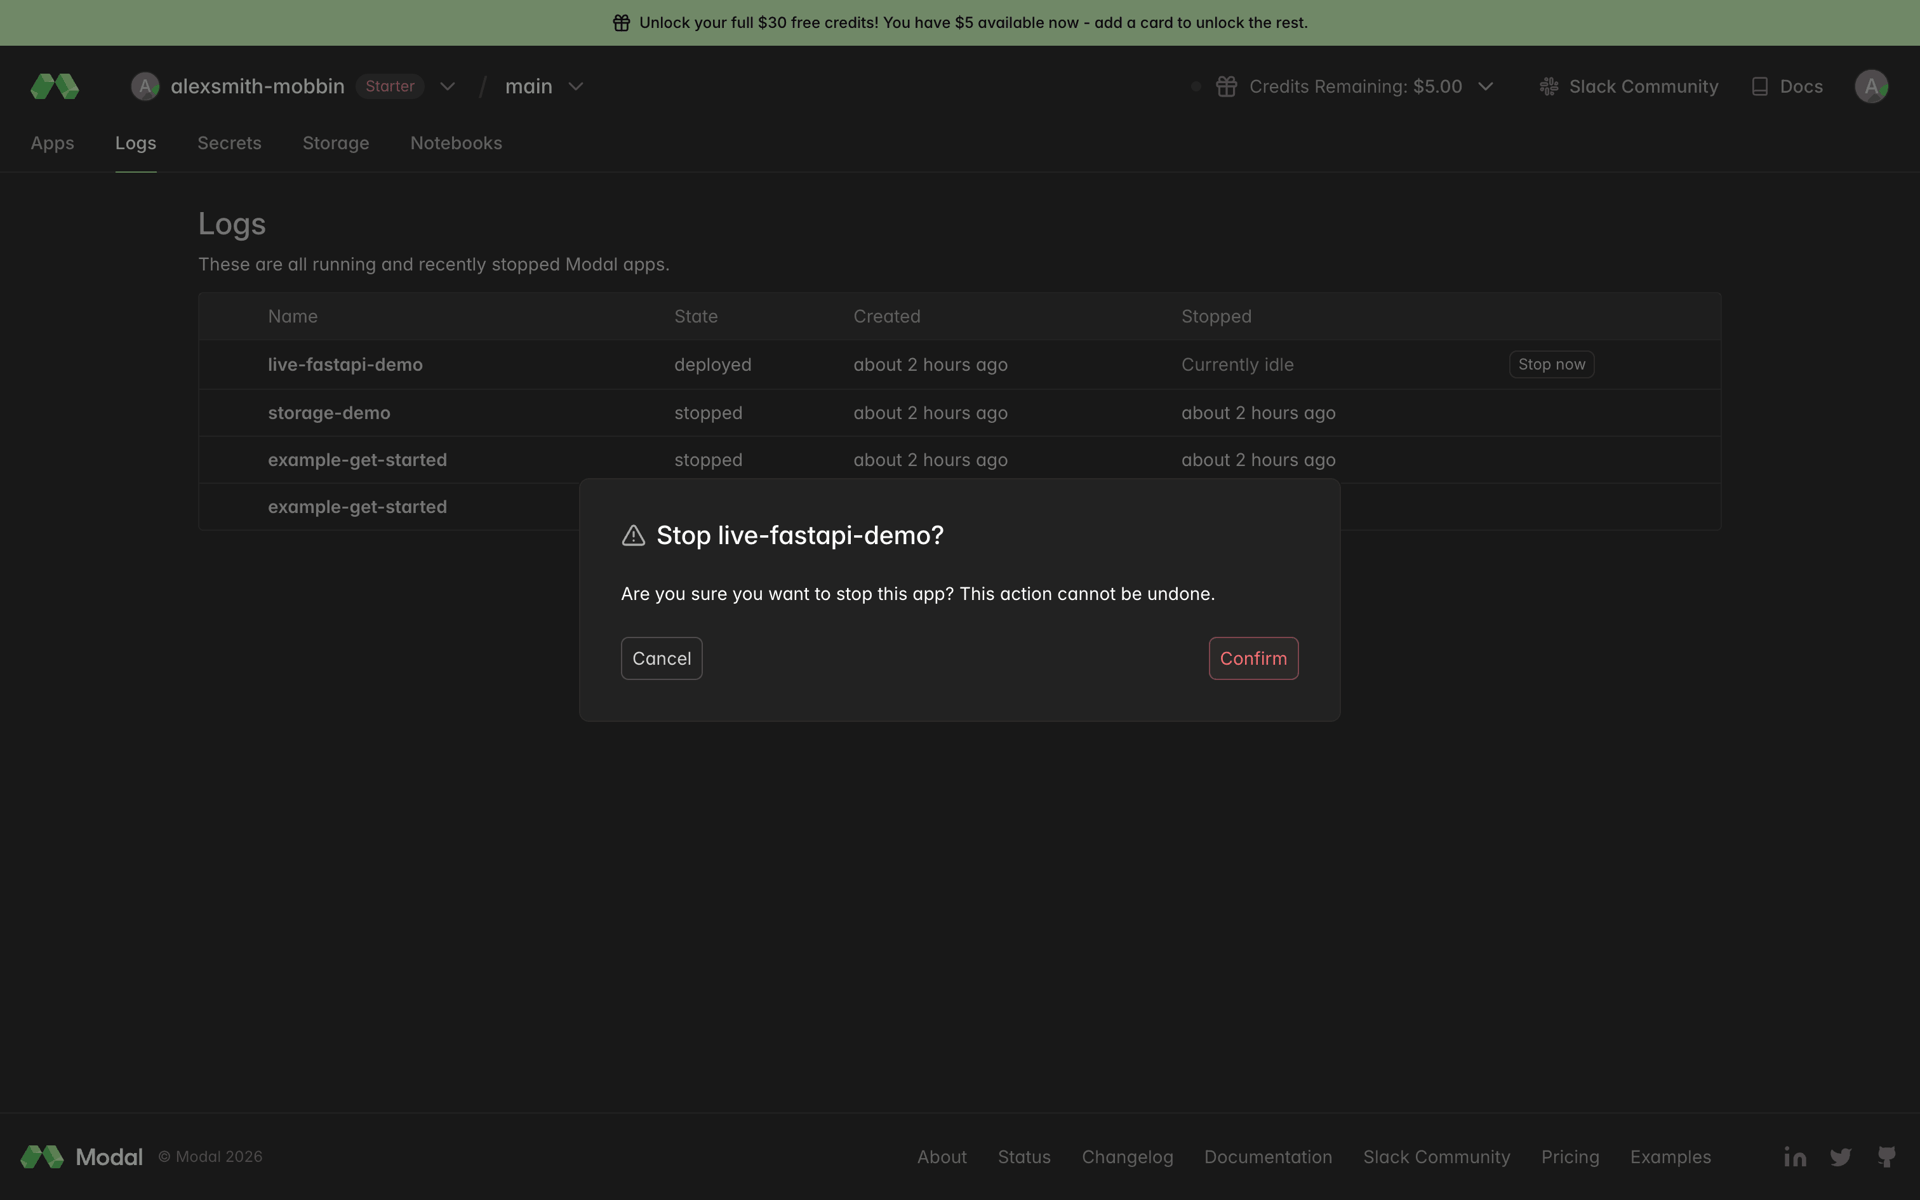Open the storage-demo log row

[960, 413]
